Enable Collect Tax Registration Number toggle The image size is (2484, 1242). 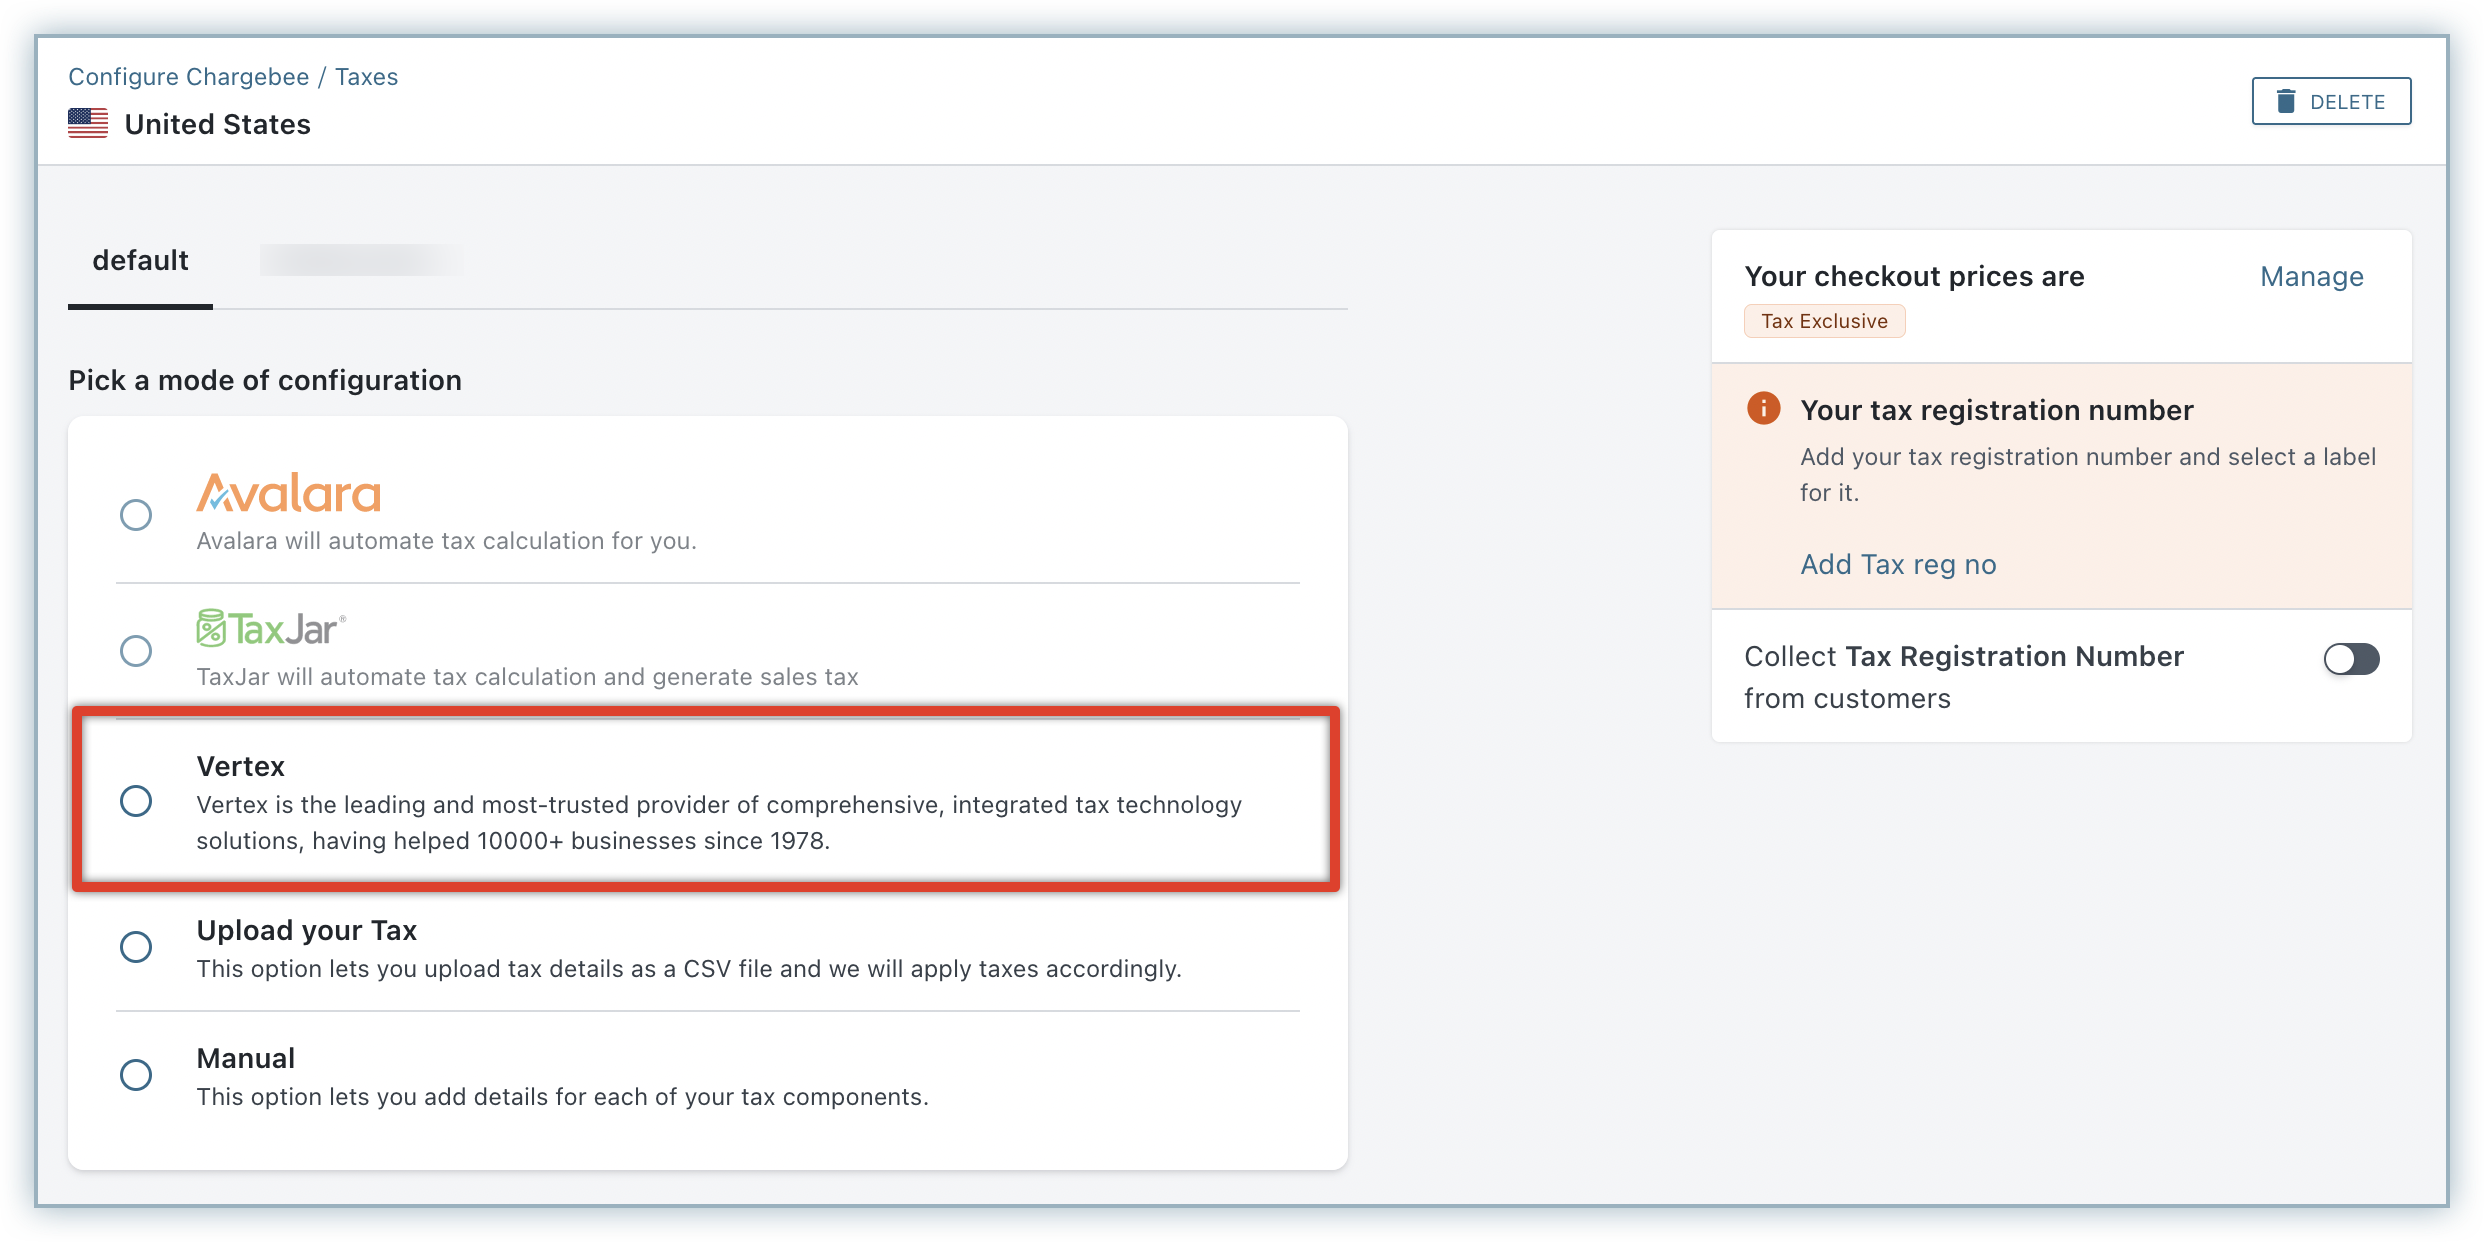(2351, 659)
